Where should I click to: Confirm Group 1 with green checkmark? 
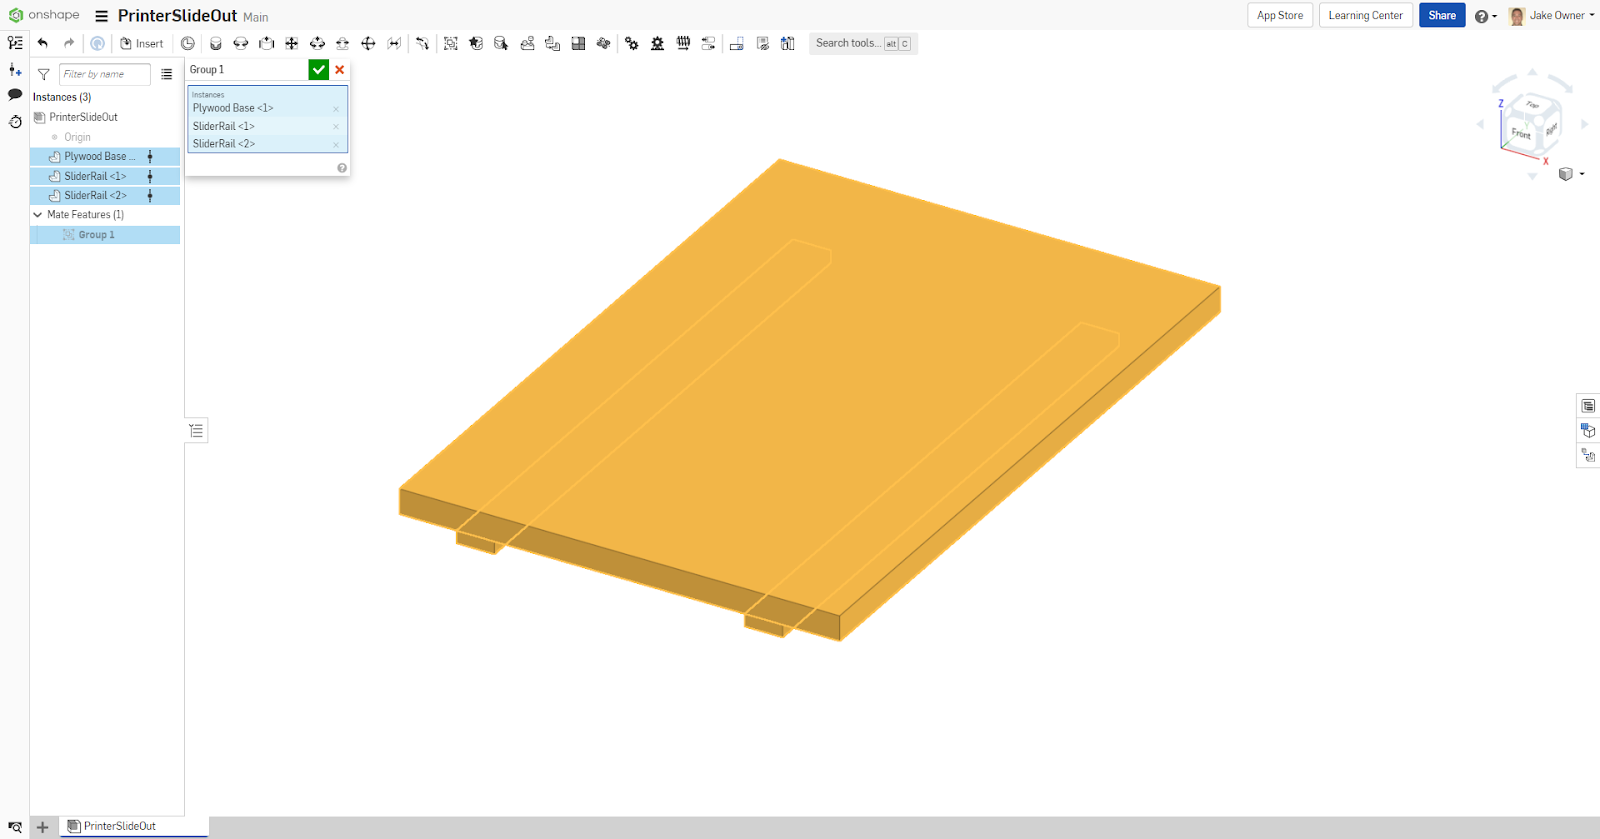pyautogui.click(x=318, y=69)
